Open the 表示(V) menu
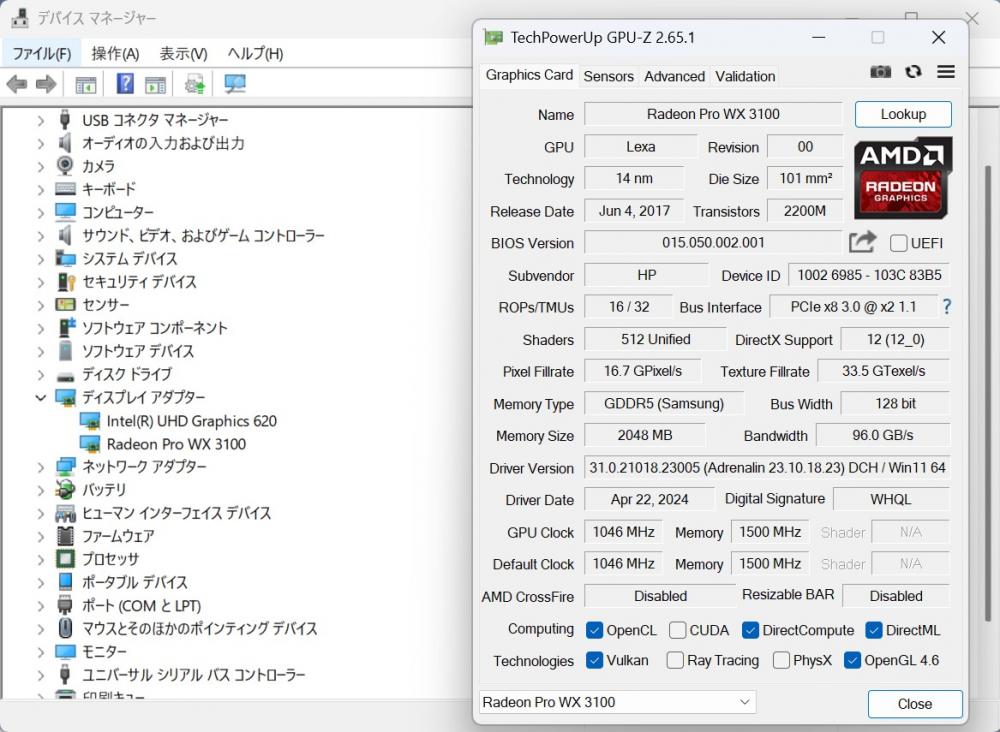 [x=184, y=54]
